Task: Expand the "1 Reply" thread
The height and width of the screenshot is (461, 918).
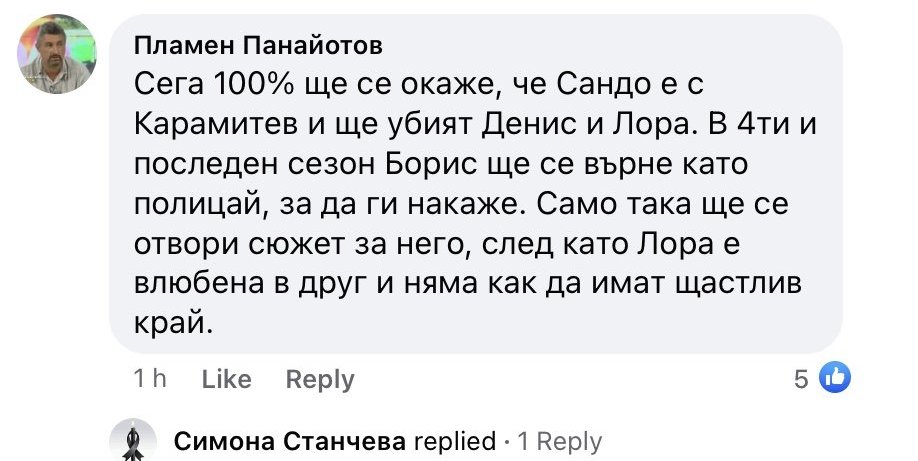Action: click(560, 441)
